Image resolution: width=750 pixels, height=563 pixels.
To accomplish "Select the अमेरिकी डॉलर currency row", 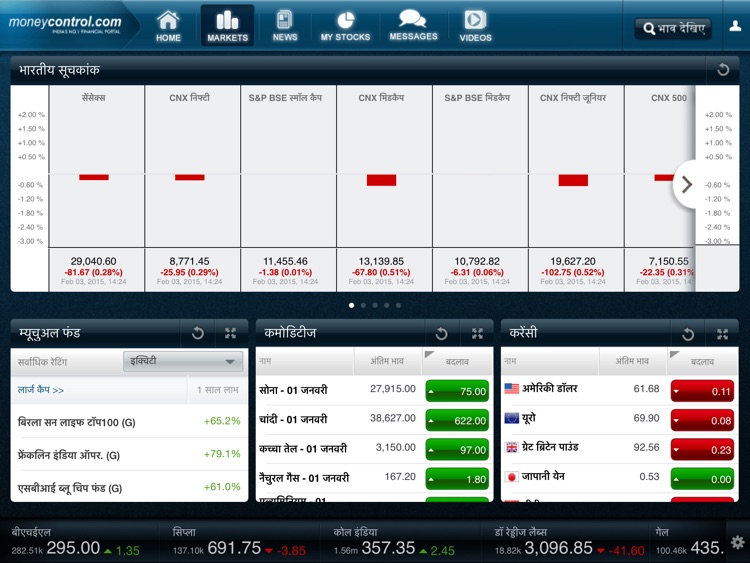I will pos(619,390).
